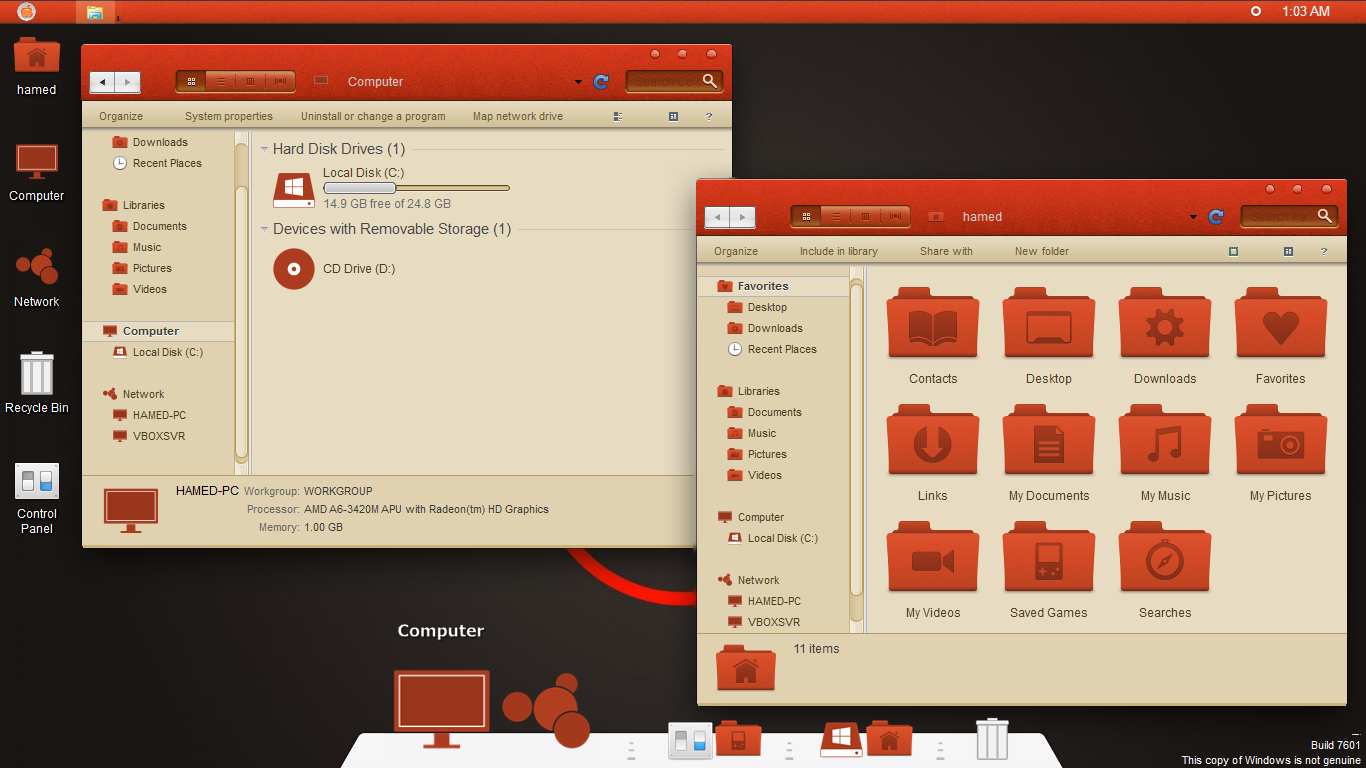Open the Organize menu in Computer window
This screenshot has height=768, width=1366.
(x=121, y=117)
